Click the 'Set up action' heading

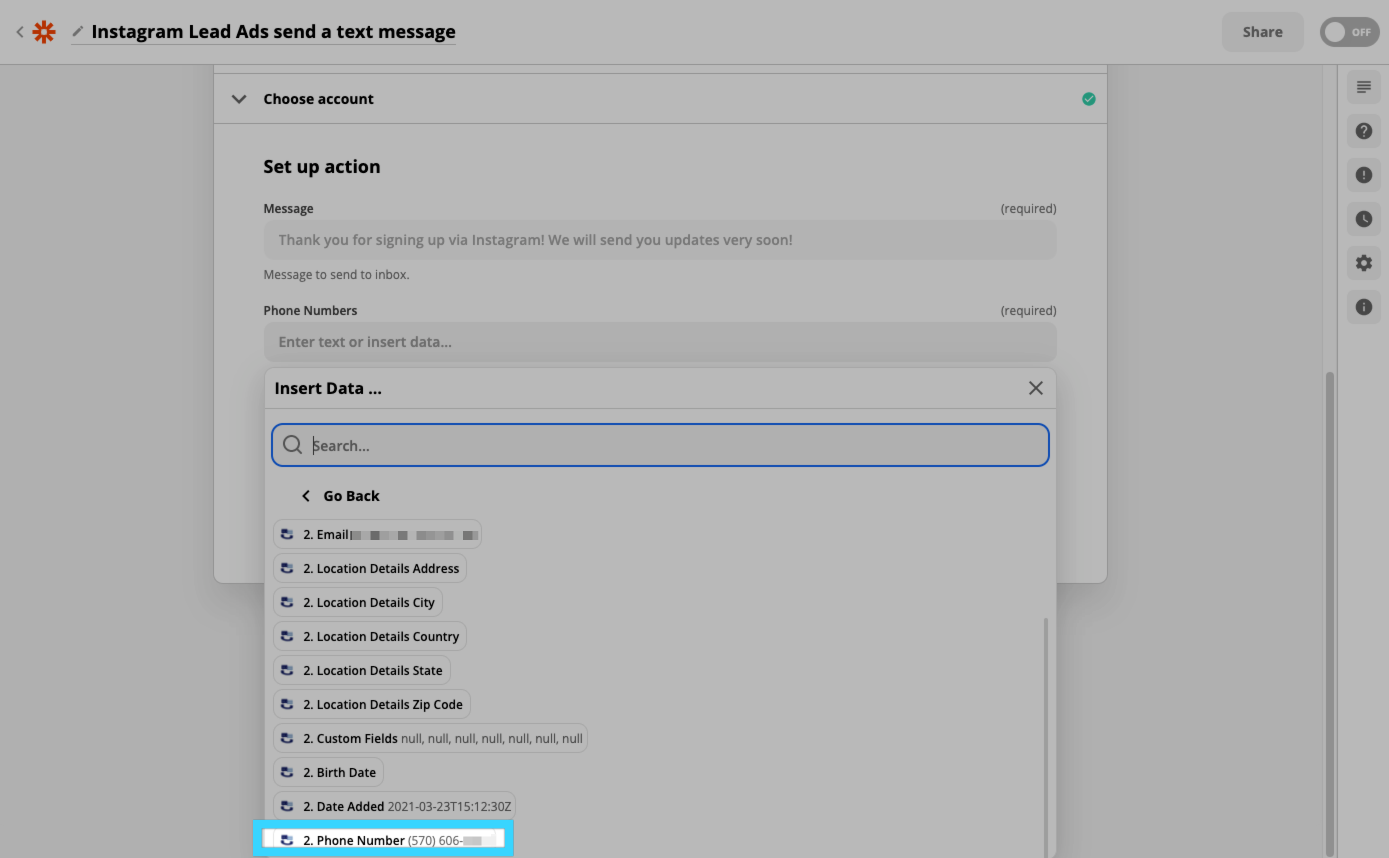(322, 167)
